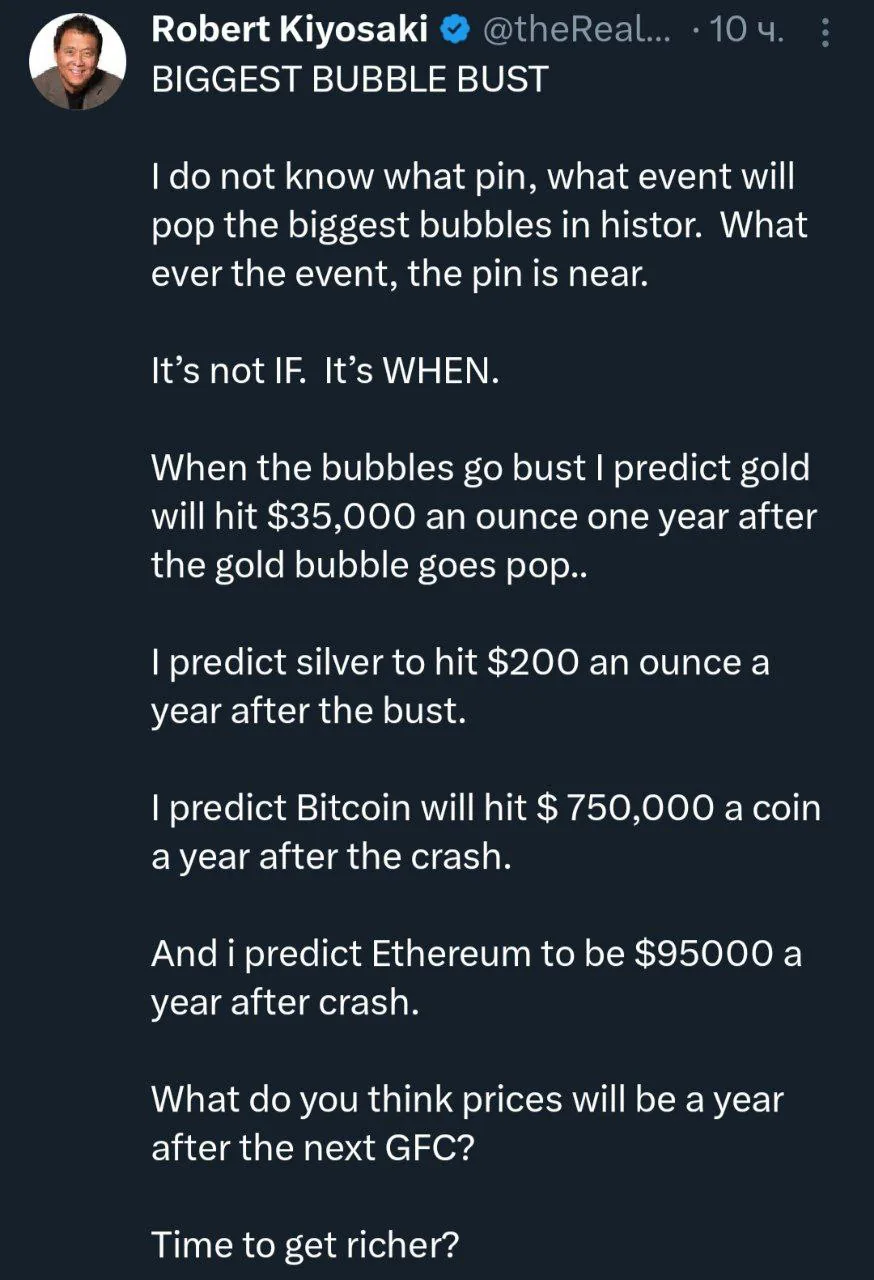Click the $95000 Ethereum price figure
Screen dimensions: 874x1280
(703, 953)
